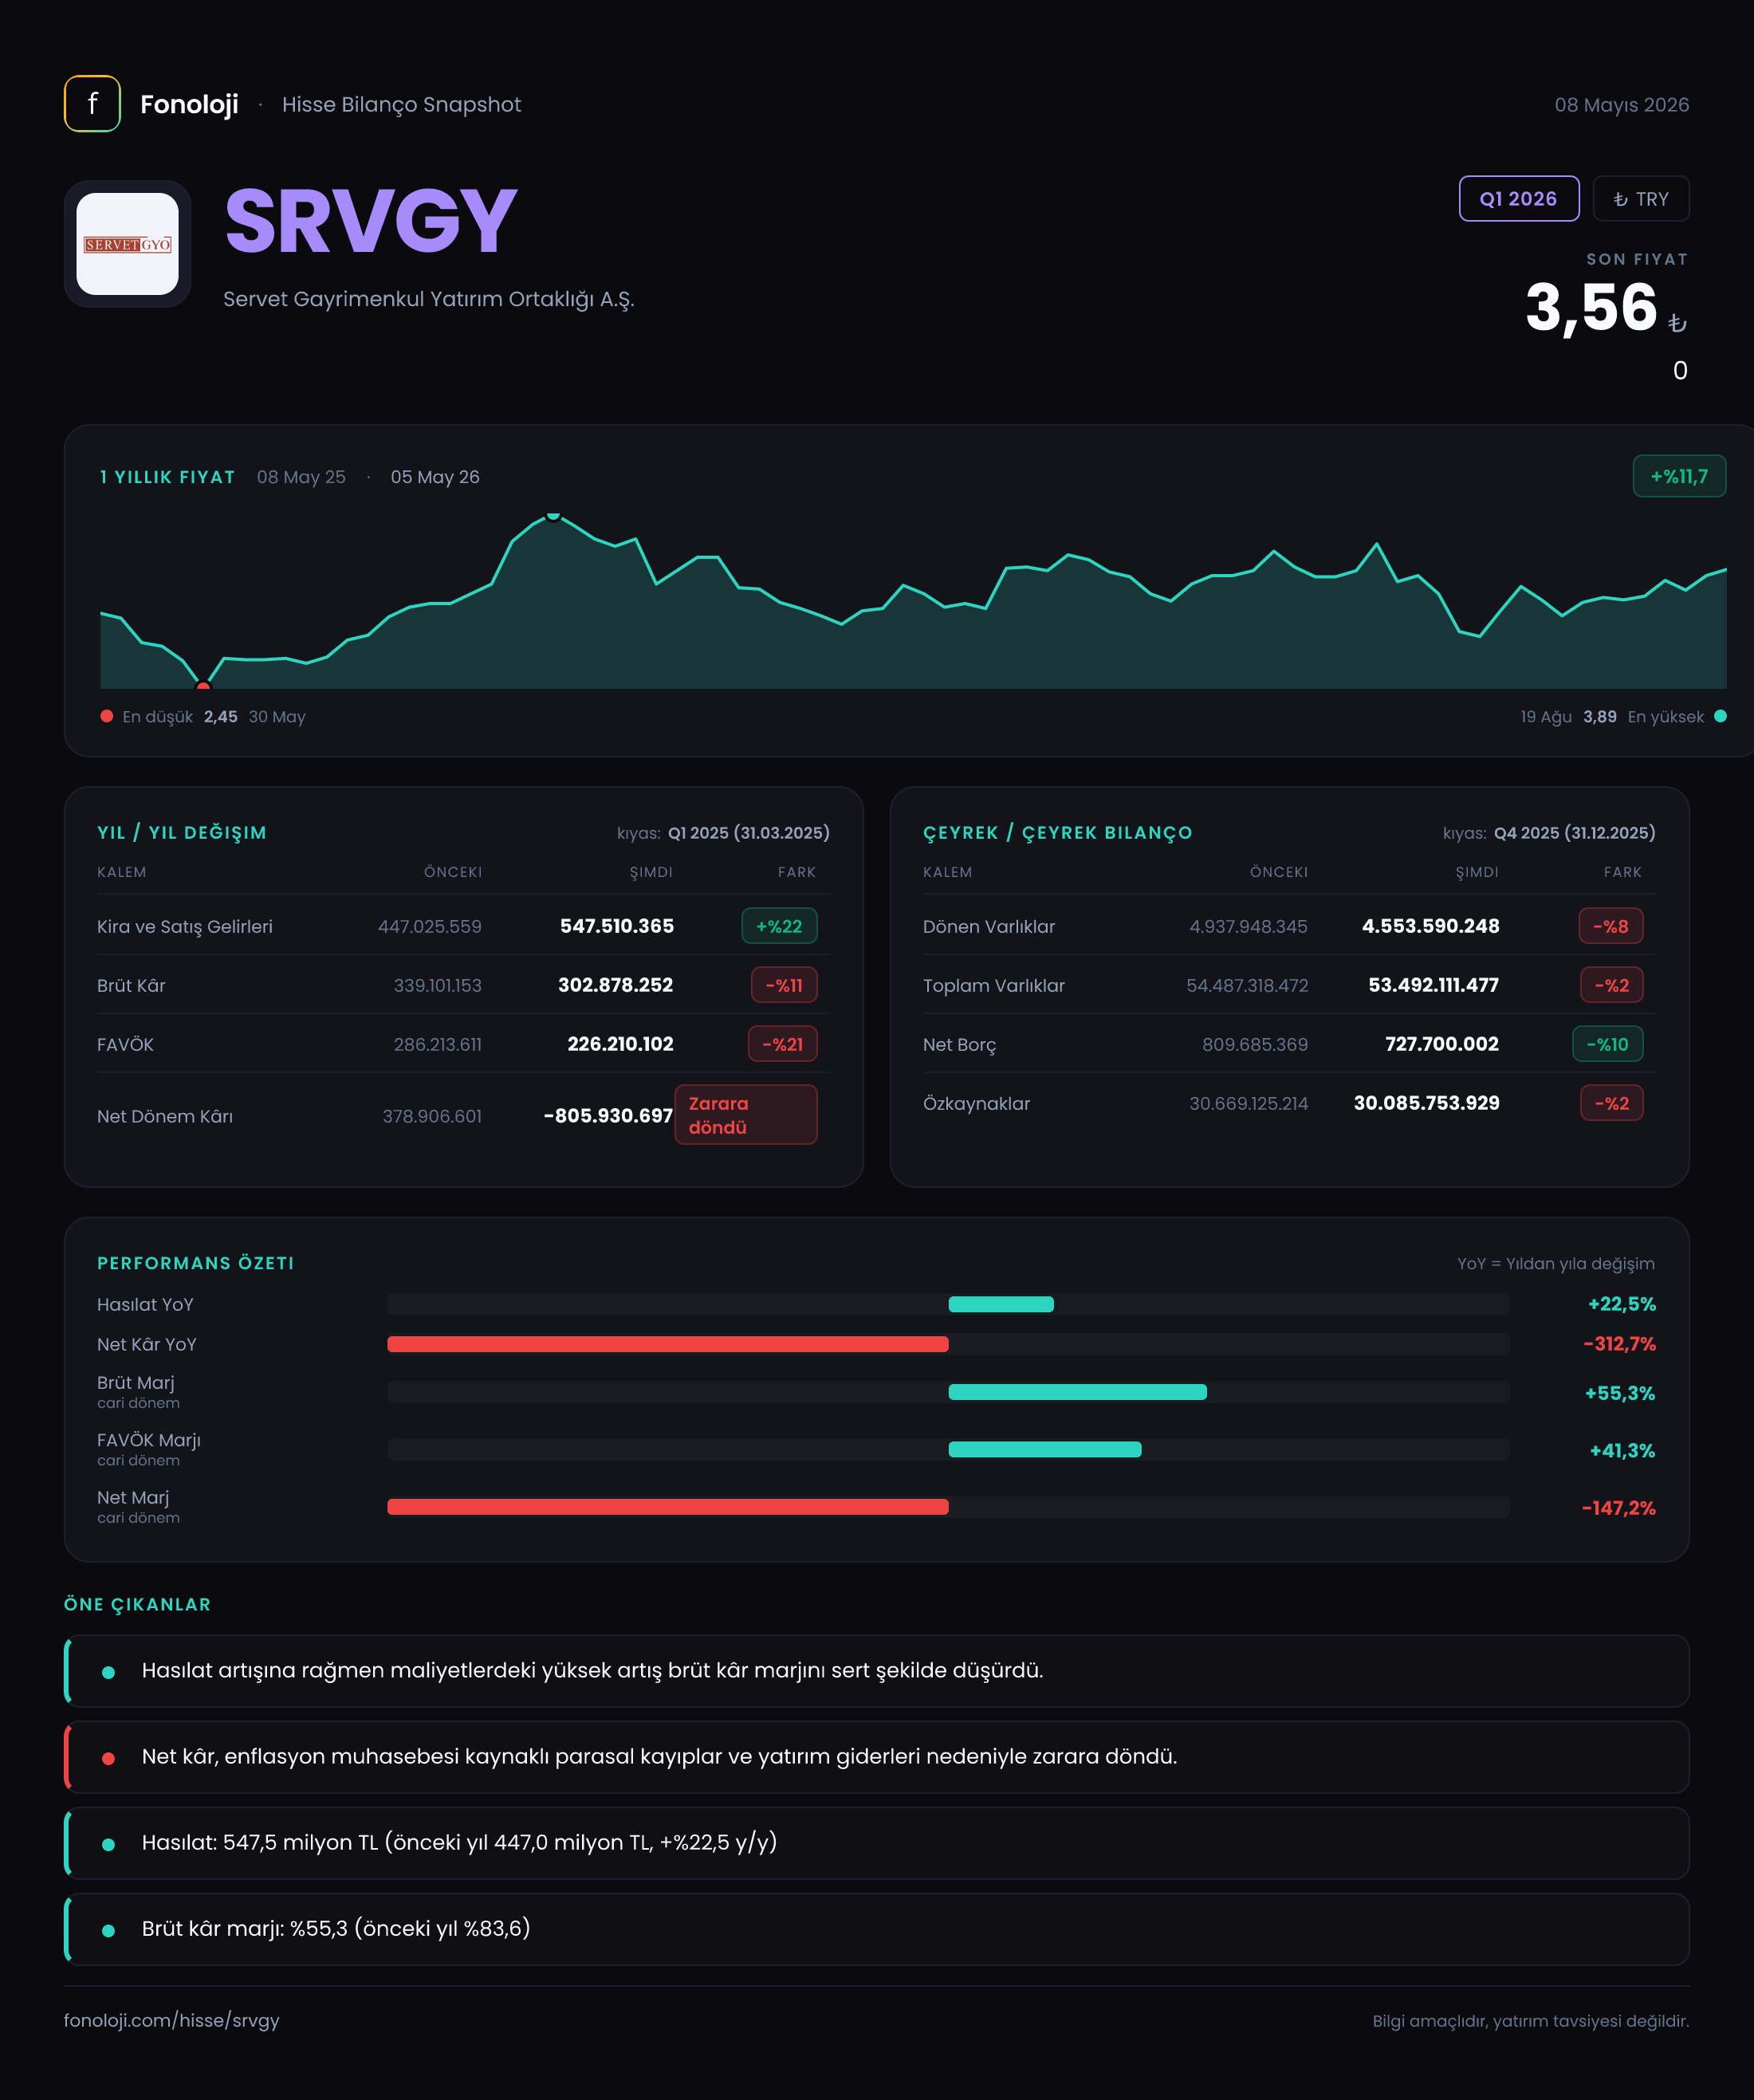Select the Q1 2026 period badge
Screen dimensions: 1754x2100
pyautogui.click(x=1518, y=199)
